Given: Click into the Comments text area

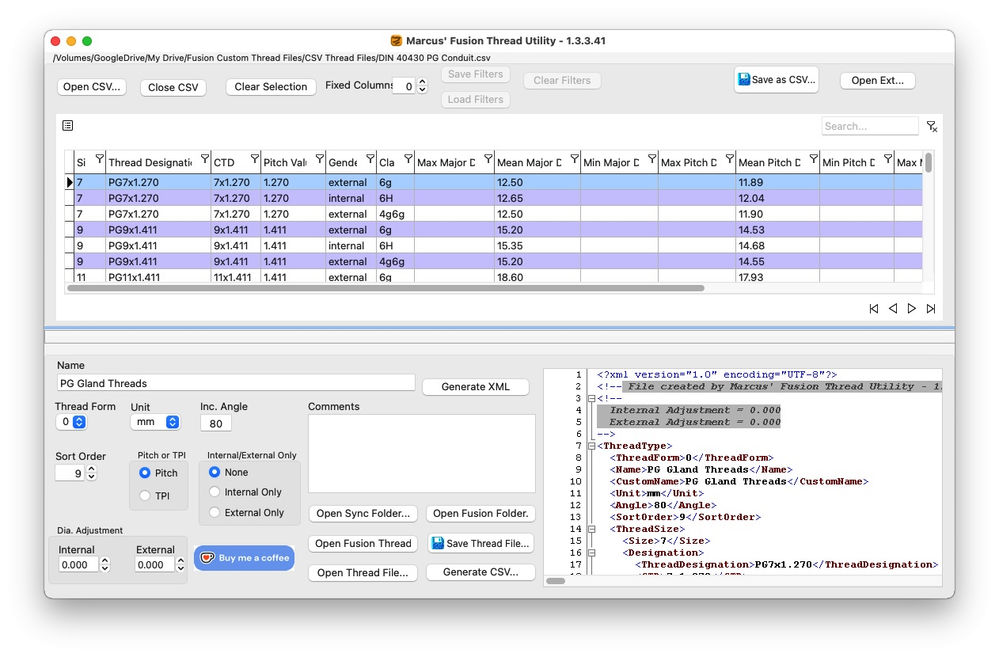Looking at the screenshot, I should pos(422,454).
